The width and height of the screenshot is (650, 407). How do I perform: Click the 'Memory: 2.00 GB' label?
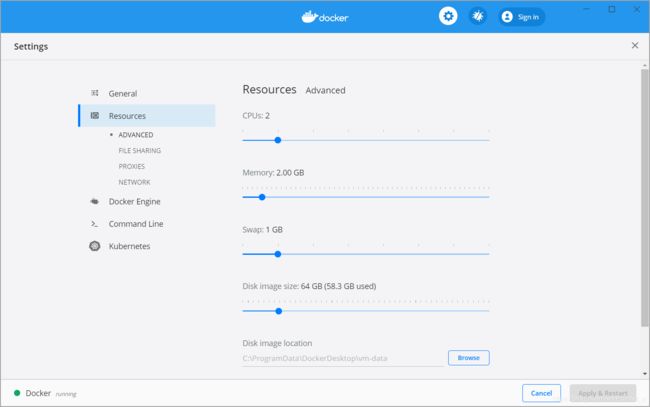(273, 173)
